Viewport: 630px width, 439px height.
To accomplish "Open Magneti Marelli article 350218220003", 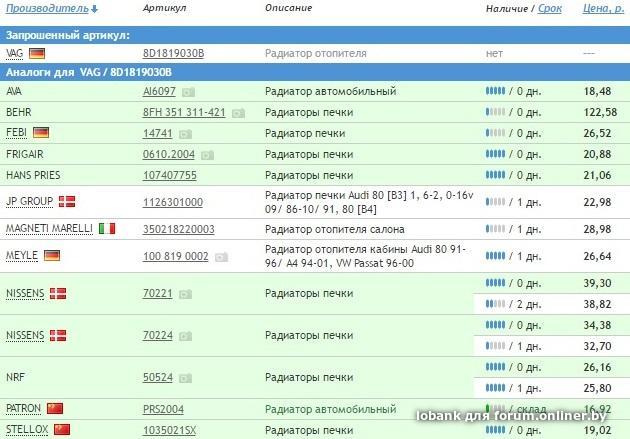I will [178, 229].
